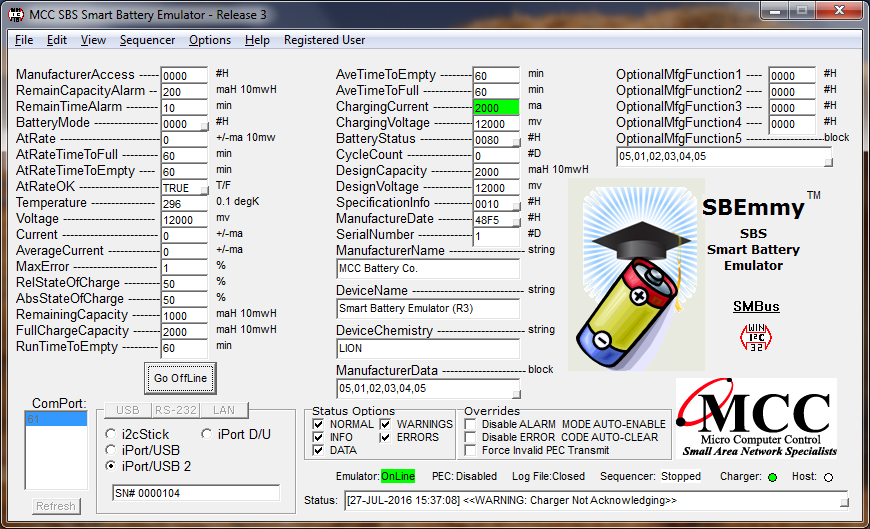Expand the ManufacturerData block field
The width and height of the screenshot is (870, 529).
pos(516,395)
